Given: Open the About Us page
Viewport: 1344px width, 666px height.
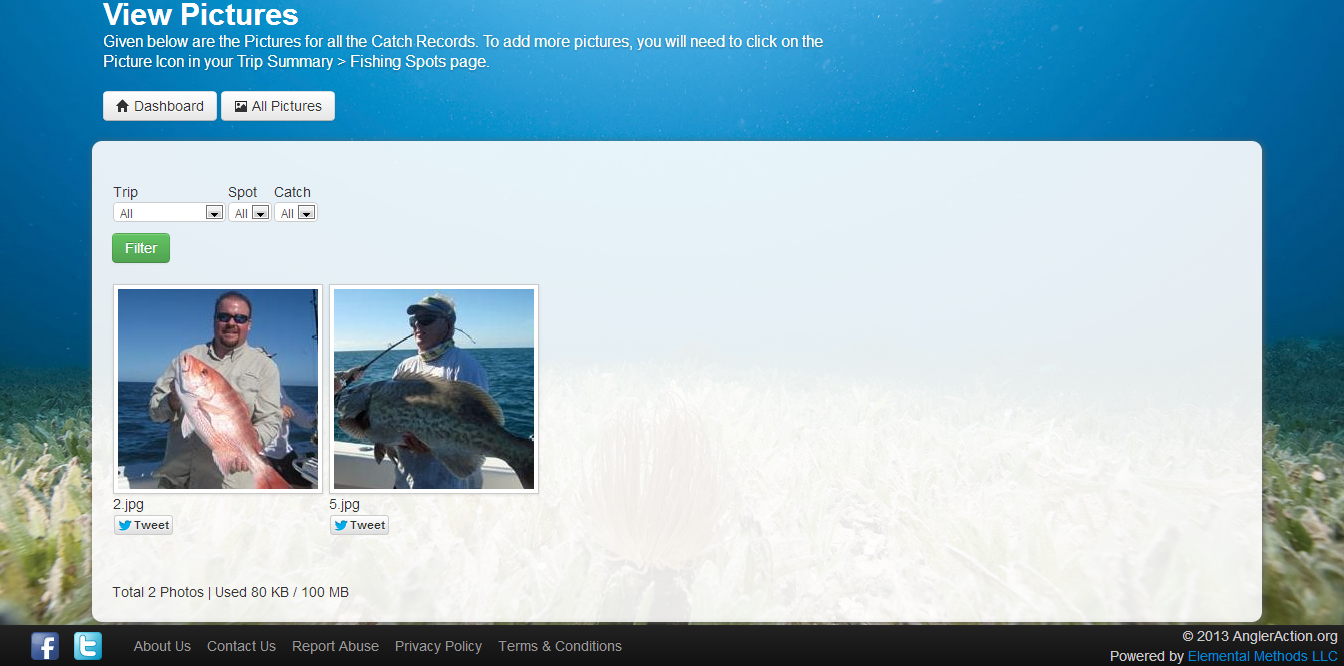Looking at the screenshot, I should point(162,646).
